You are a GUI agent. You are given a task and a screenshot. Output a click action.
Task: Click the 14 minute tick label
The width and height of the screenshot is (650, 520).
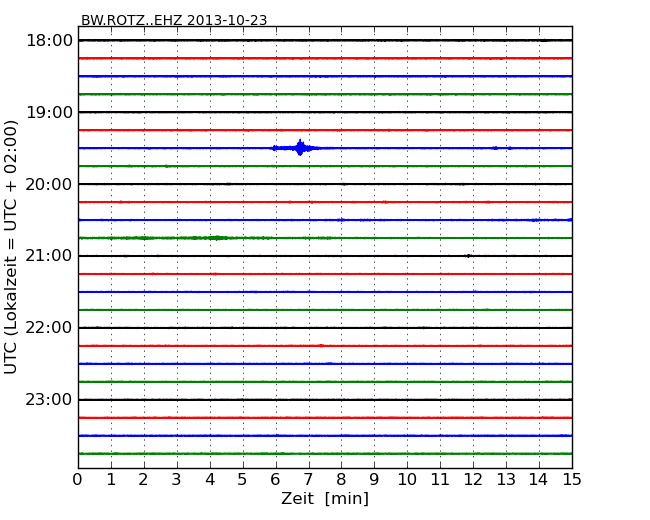(539, 479)
